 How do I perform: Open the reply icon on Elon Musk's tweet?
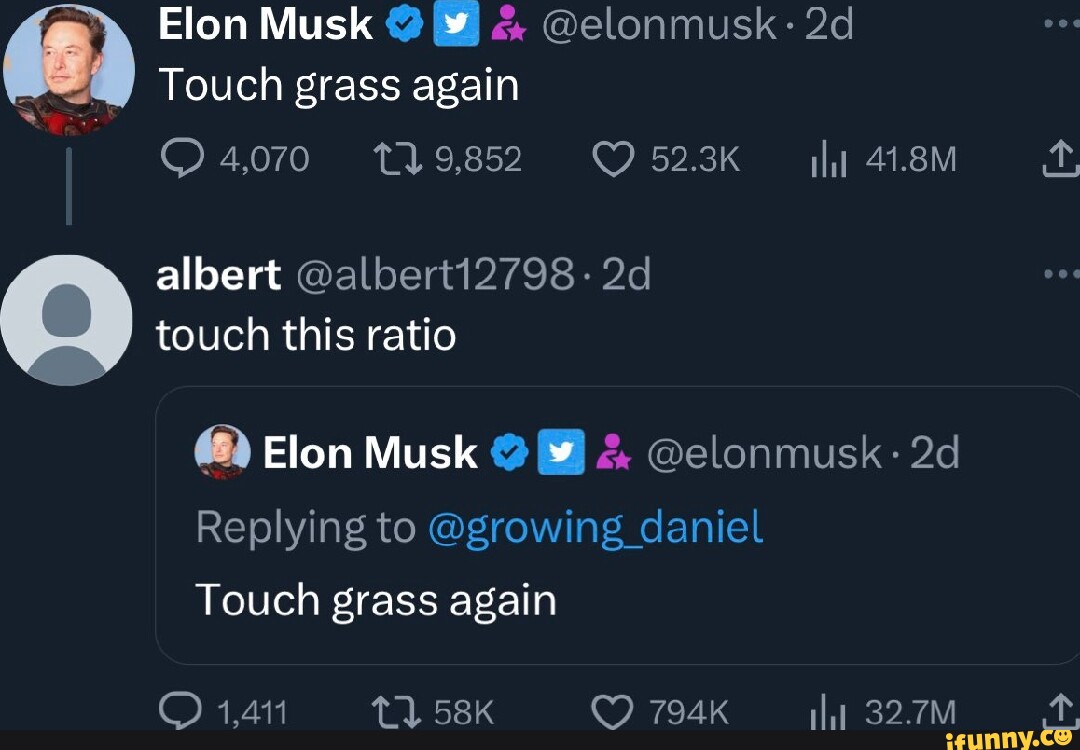[x=184, y=158]
